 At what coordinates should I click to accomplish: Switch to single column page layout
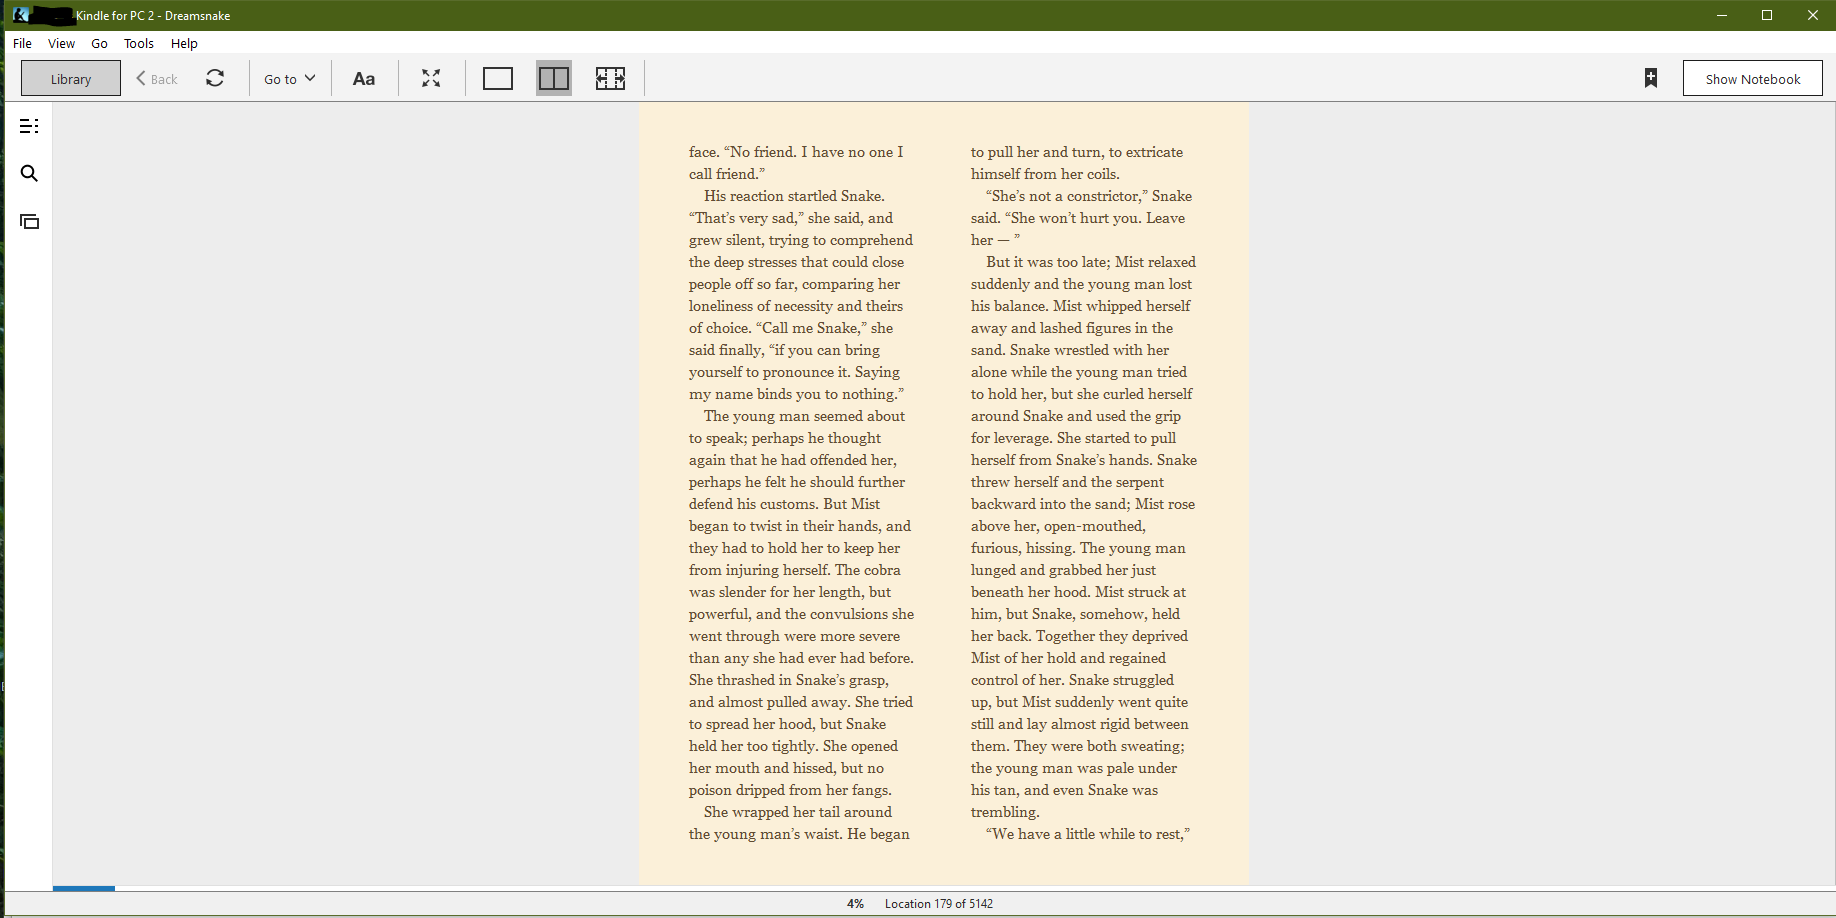click(x=497, y=78)
